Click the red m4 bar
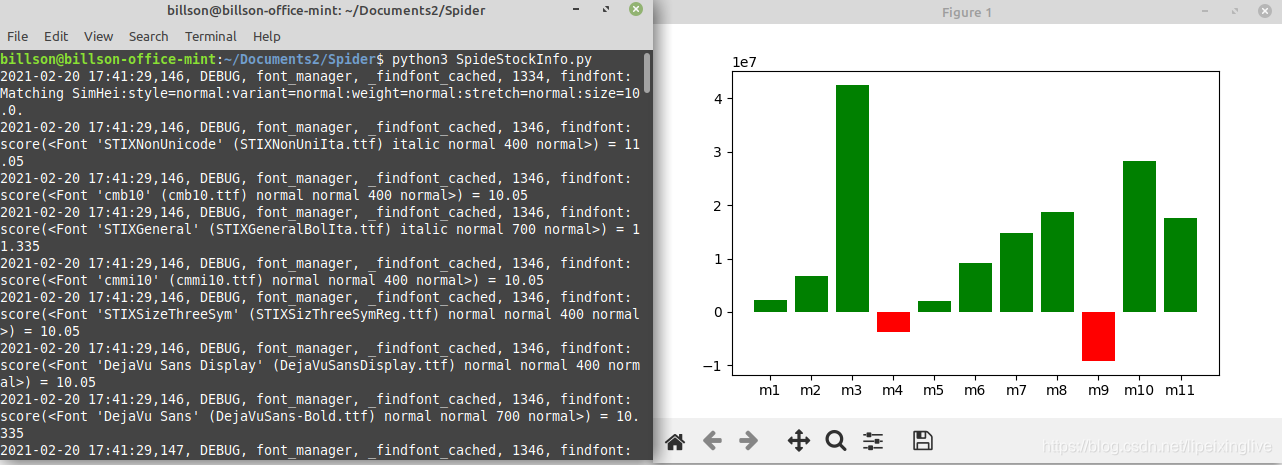This screenshot has height=465, width=1282. click(893, 322)
